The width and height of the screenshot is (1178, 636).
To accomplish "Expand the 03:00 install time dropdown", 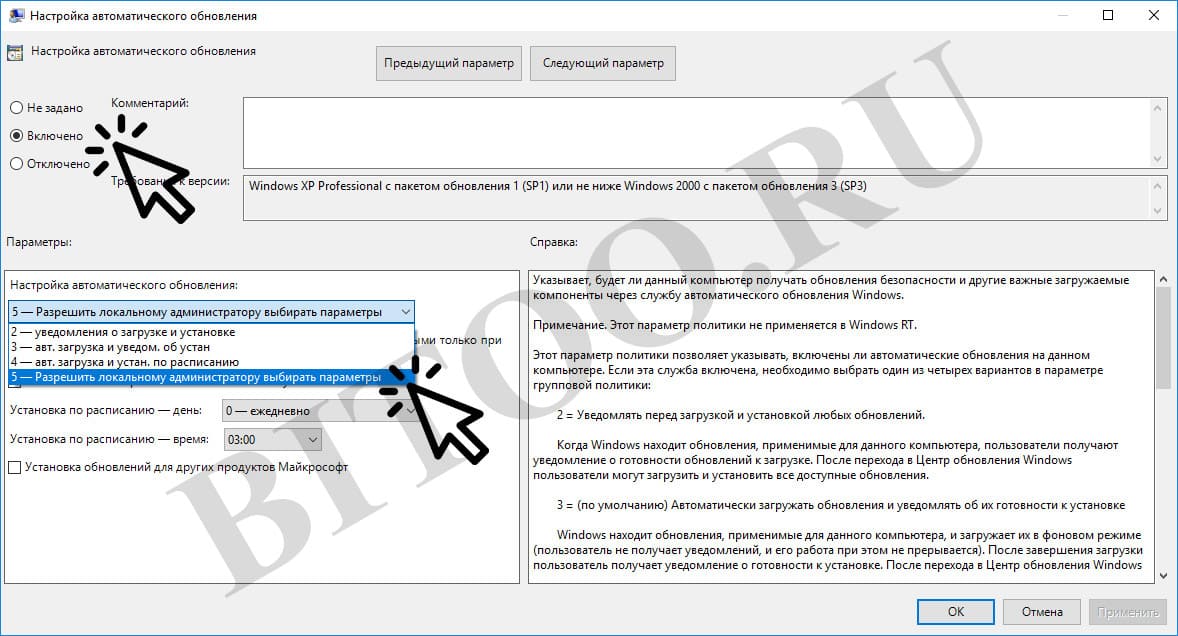I will point(313,439).
